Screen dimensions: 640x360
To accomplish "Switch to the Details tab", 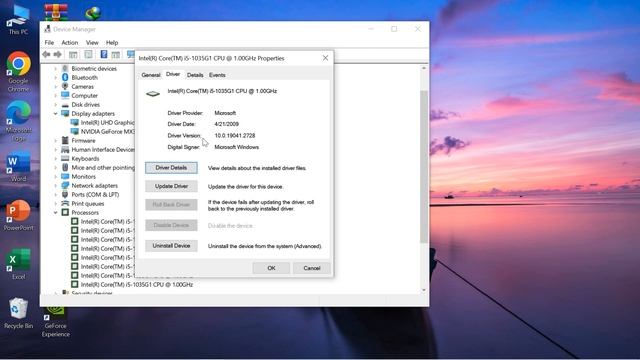I will click(x=195, y=75).
